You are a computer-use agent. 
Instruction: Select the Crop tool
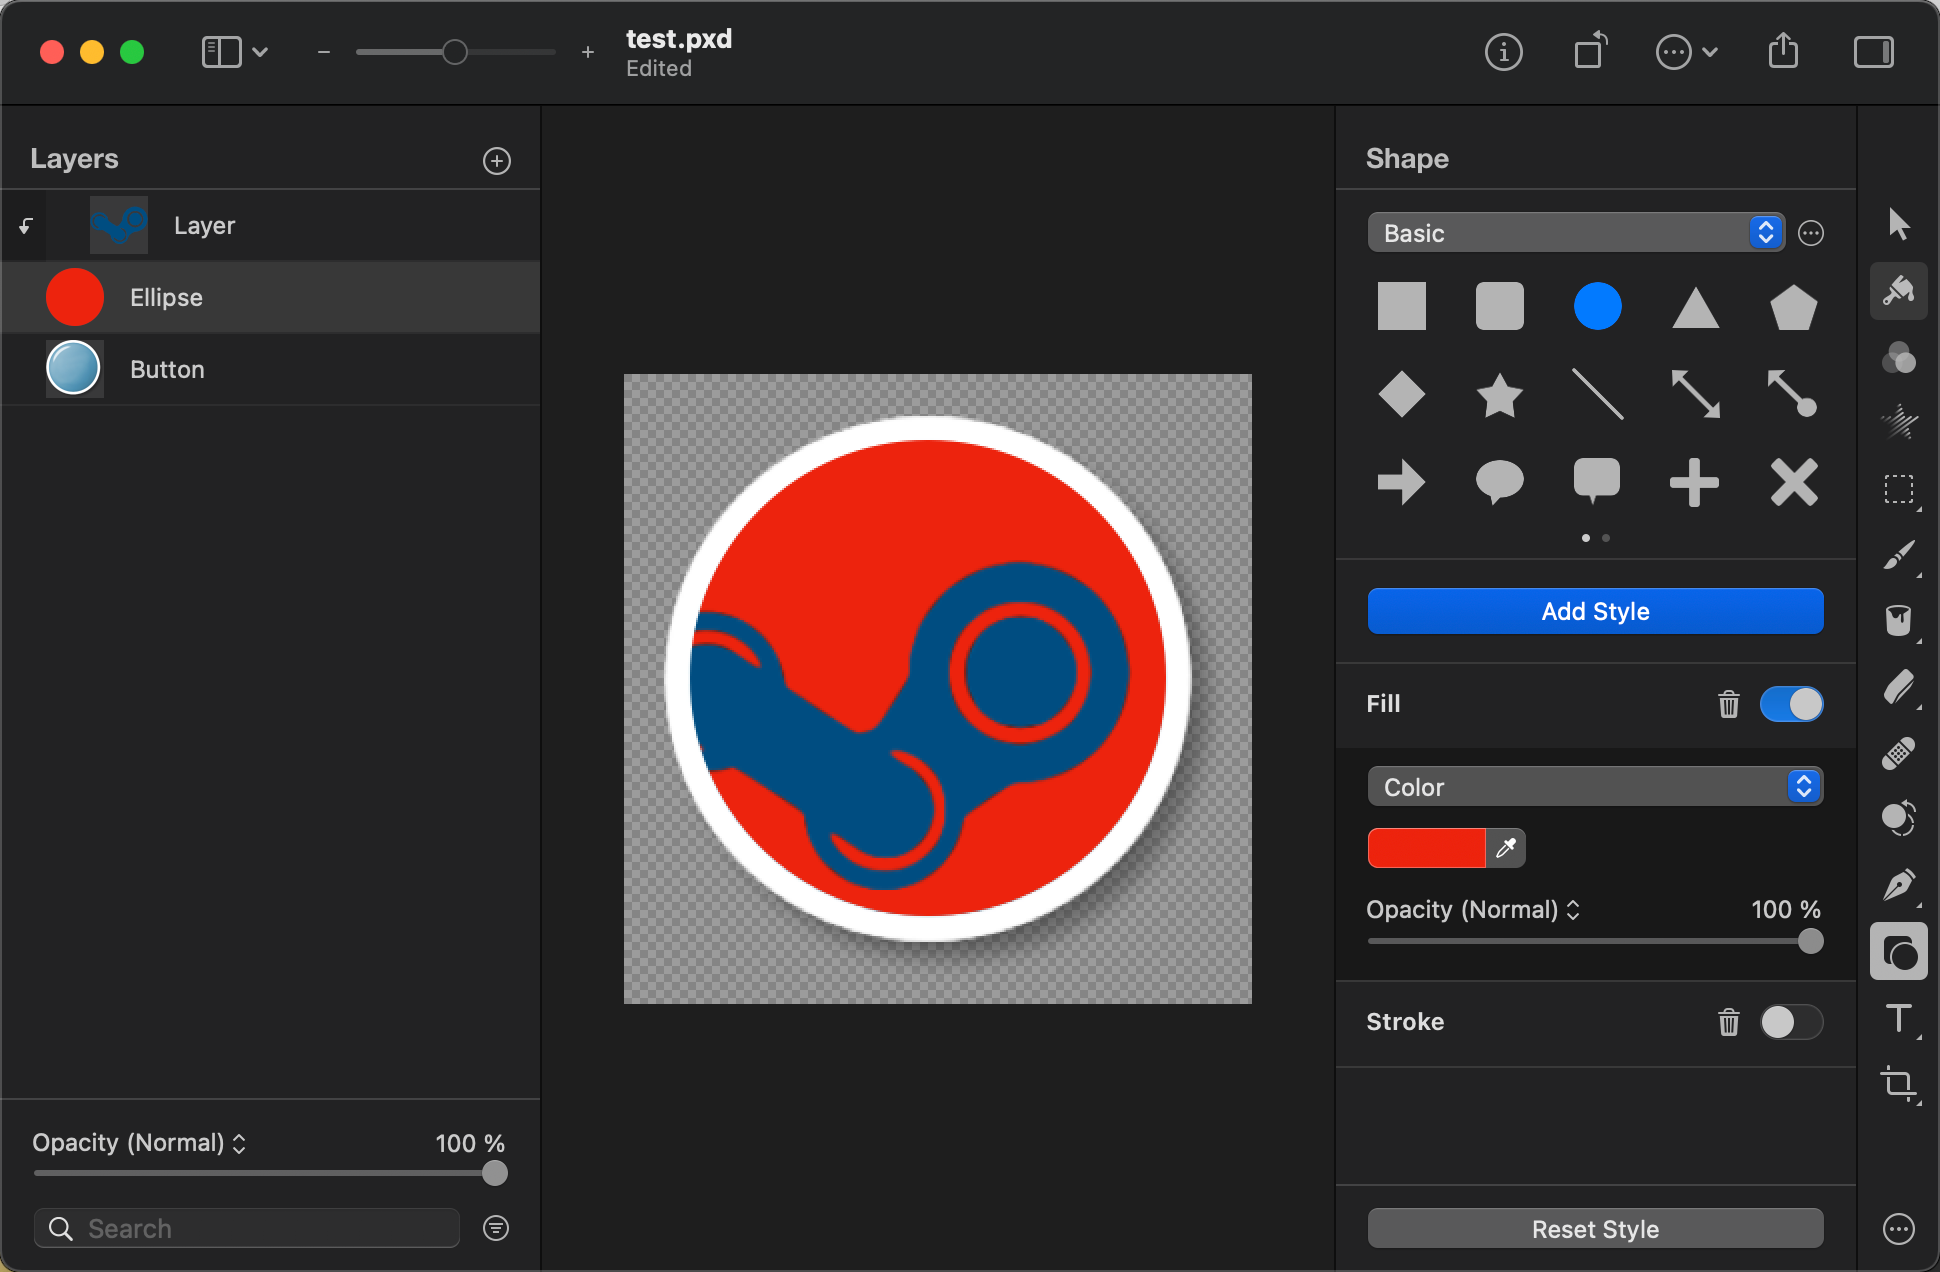(x=1899, y=1084)
